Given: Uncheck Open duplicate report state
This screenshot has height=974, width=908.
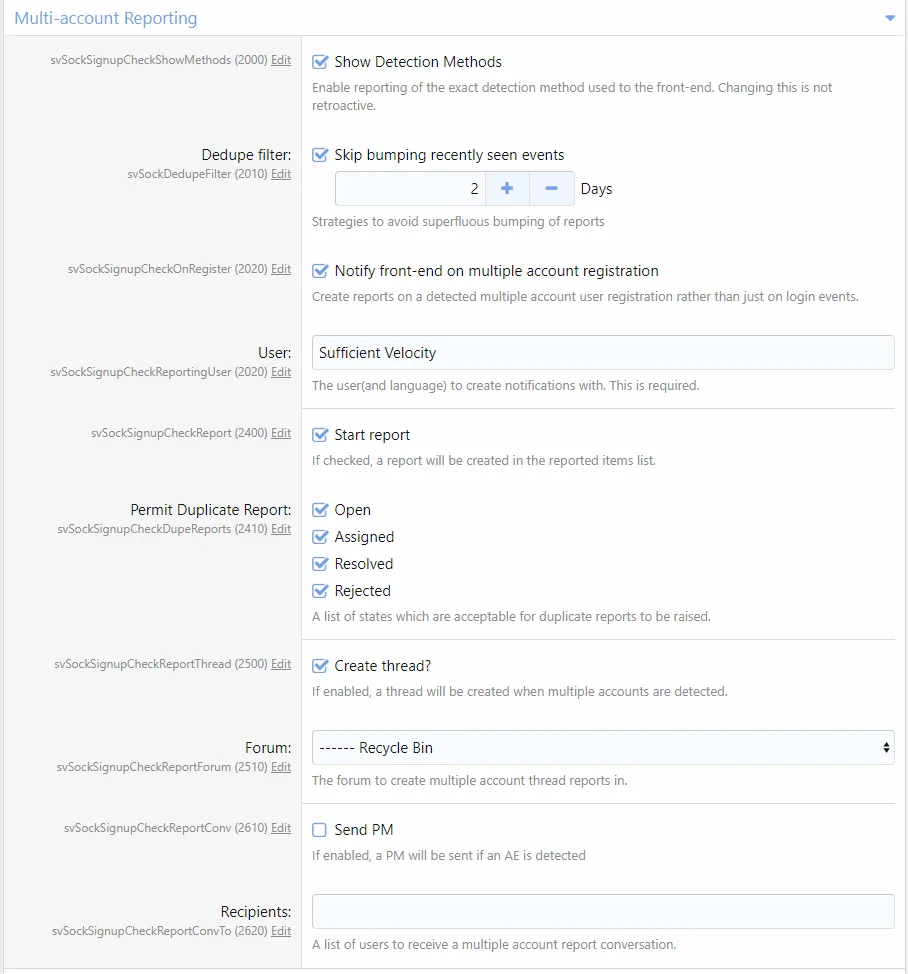Looking at the screenshot, I should click(321, 510).
